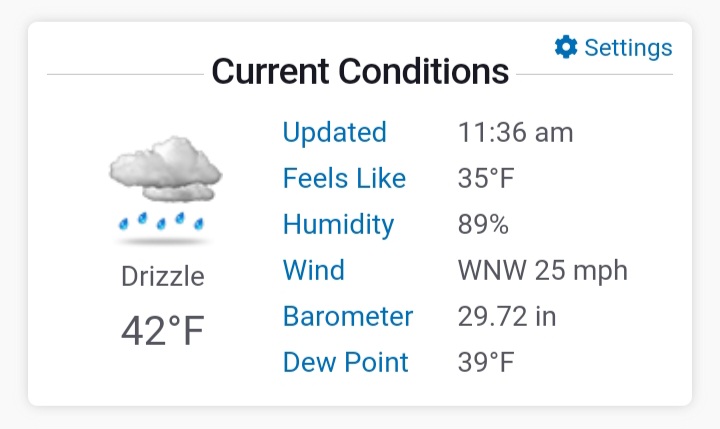Select the Drizzle condition text

(163, 277)
